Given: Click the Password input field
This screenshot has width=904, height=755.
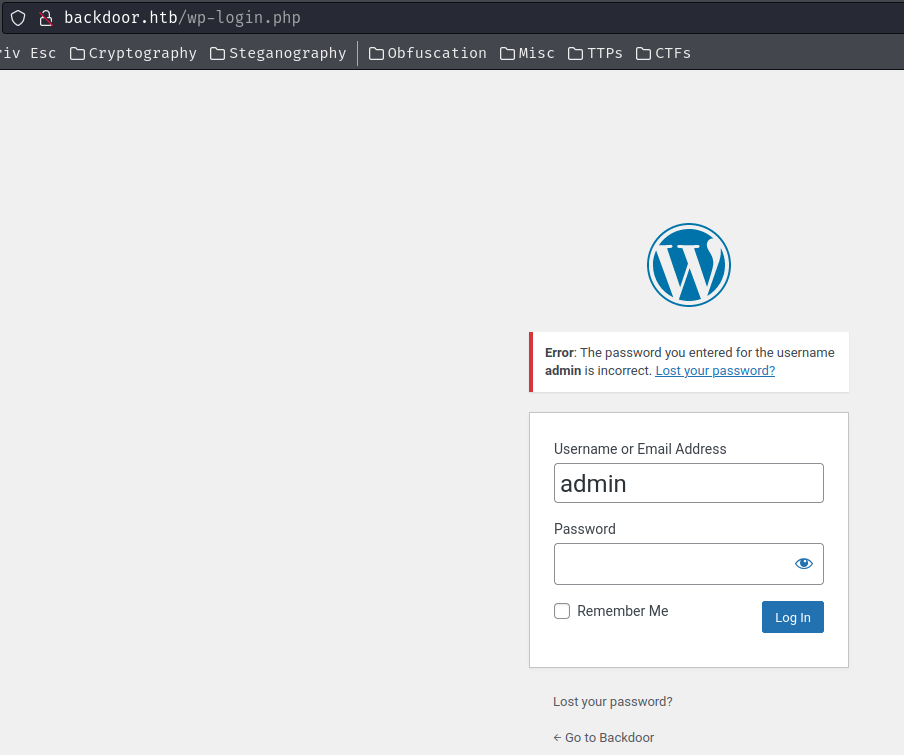Looking at the screenshot, I should click(x=688, y=564).
